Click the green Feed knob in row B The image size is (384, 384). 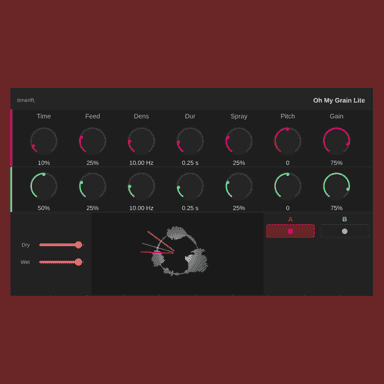pyautogui.click(x=92, y=186)
